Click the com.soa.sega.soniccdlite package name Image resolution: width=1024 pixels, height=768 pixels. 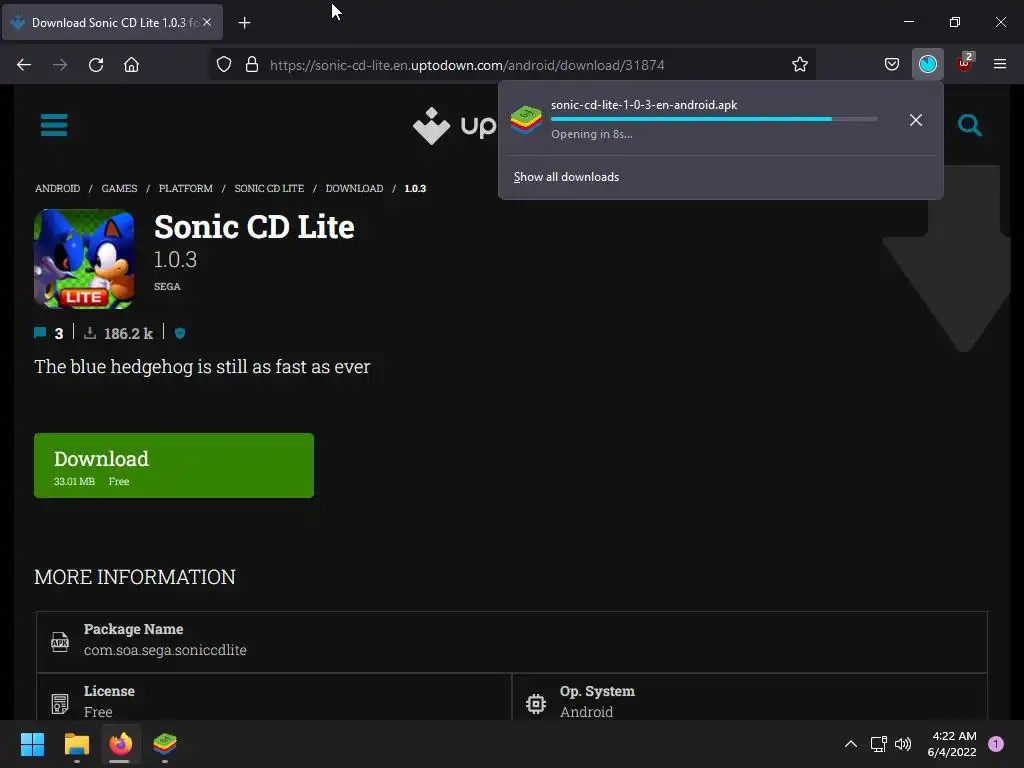165,650
